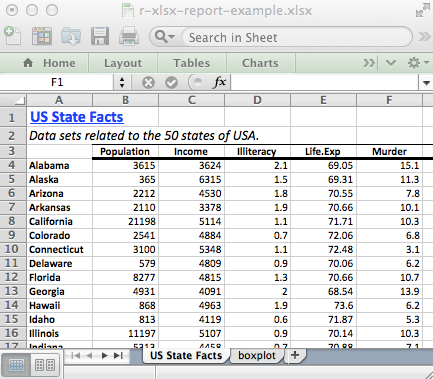Image resolution: width=433 pixels, height=379 pixels.
Task: Select Illinois population value 11197
Action: point(125,334)
